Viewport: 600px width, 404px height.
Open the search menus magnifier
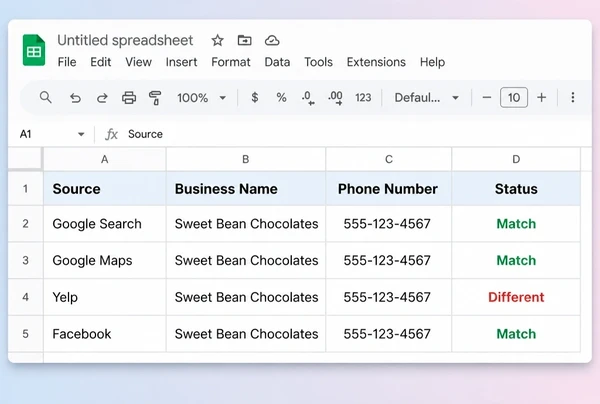[46, 98]
